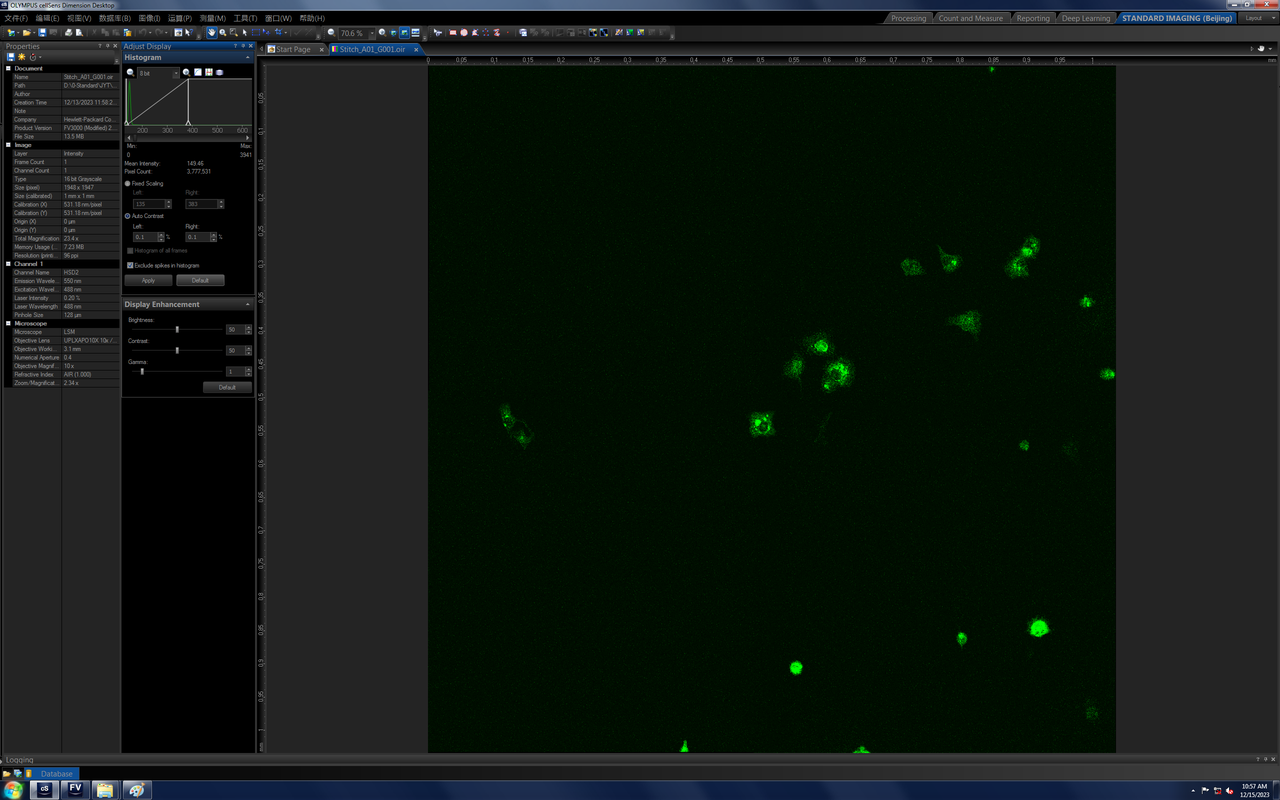Select the Auto Contrast radio button

(128, 216)
